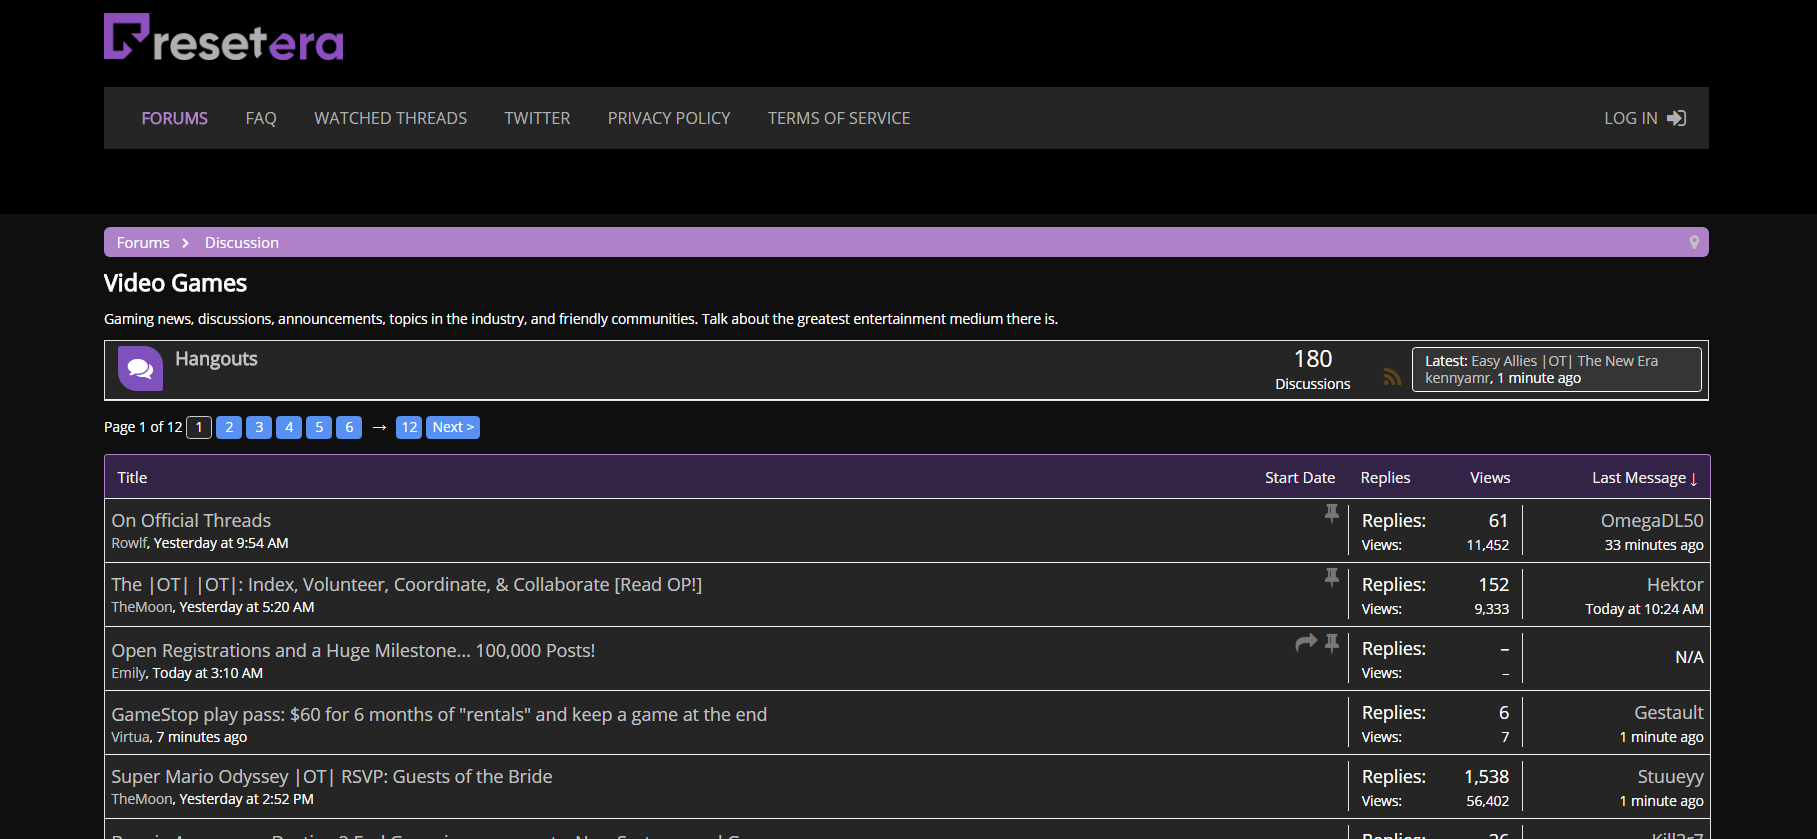The height and width of the screenshot is (839, 1817).
Task: Sort threads by Start Date
Action: (1300, 478)
